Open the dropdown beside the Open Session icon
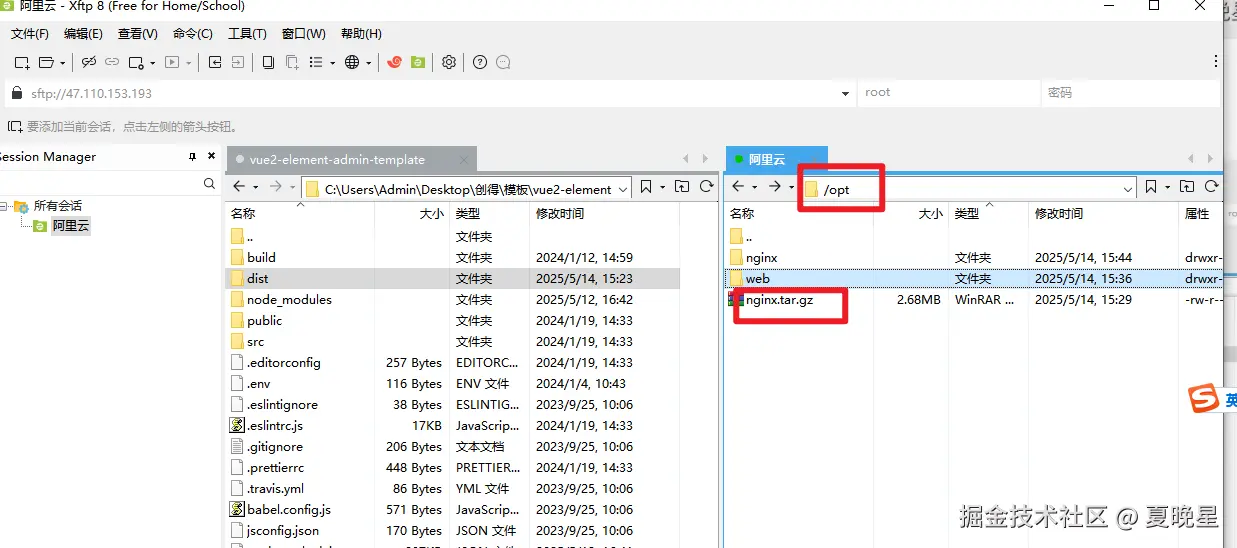 [63, 63]
